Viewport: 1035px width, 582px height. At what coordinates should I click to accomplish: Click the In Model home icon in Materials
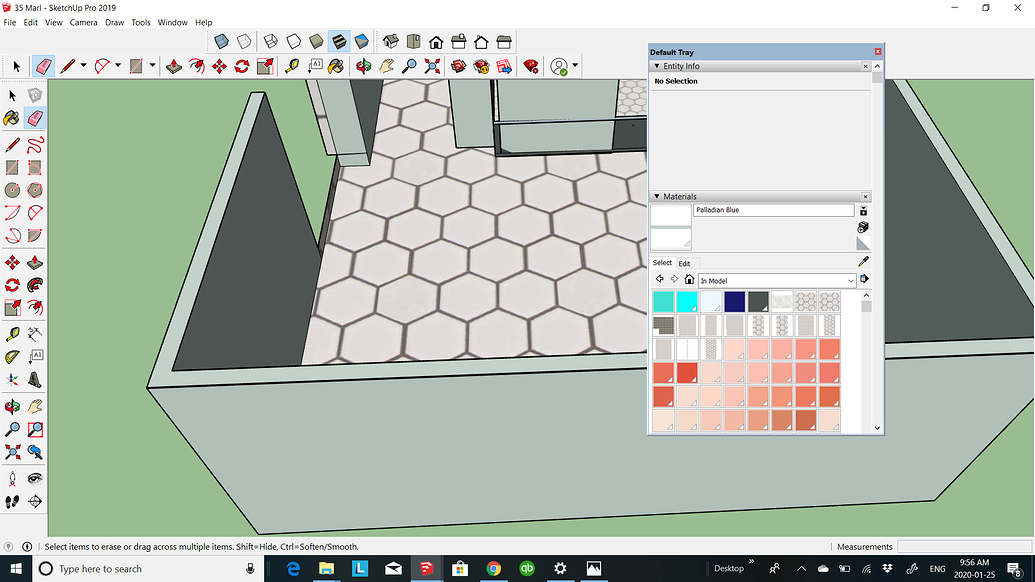click(690, 279)
